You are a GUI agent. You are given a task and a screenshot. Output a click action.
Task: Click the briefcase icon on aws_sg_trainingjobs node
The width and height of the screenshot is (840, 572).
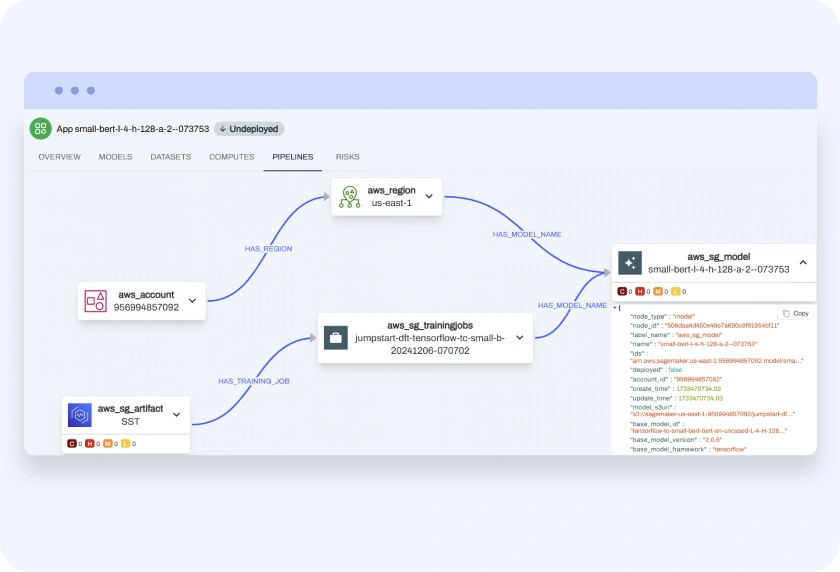tap(336, 338)
